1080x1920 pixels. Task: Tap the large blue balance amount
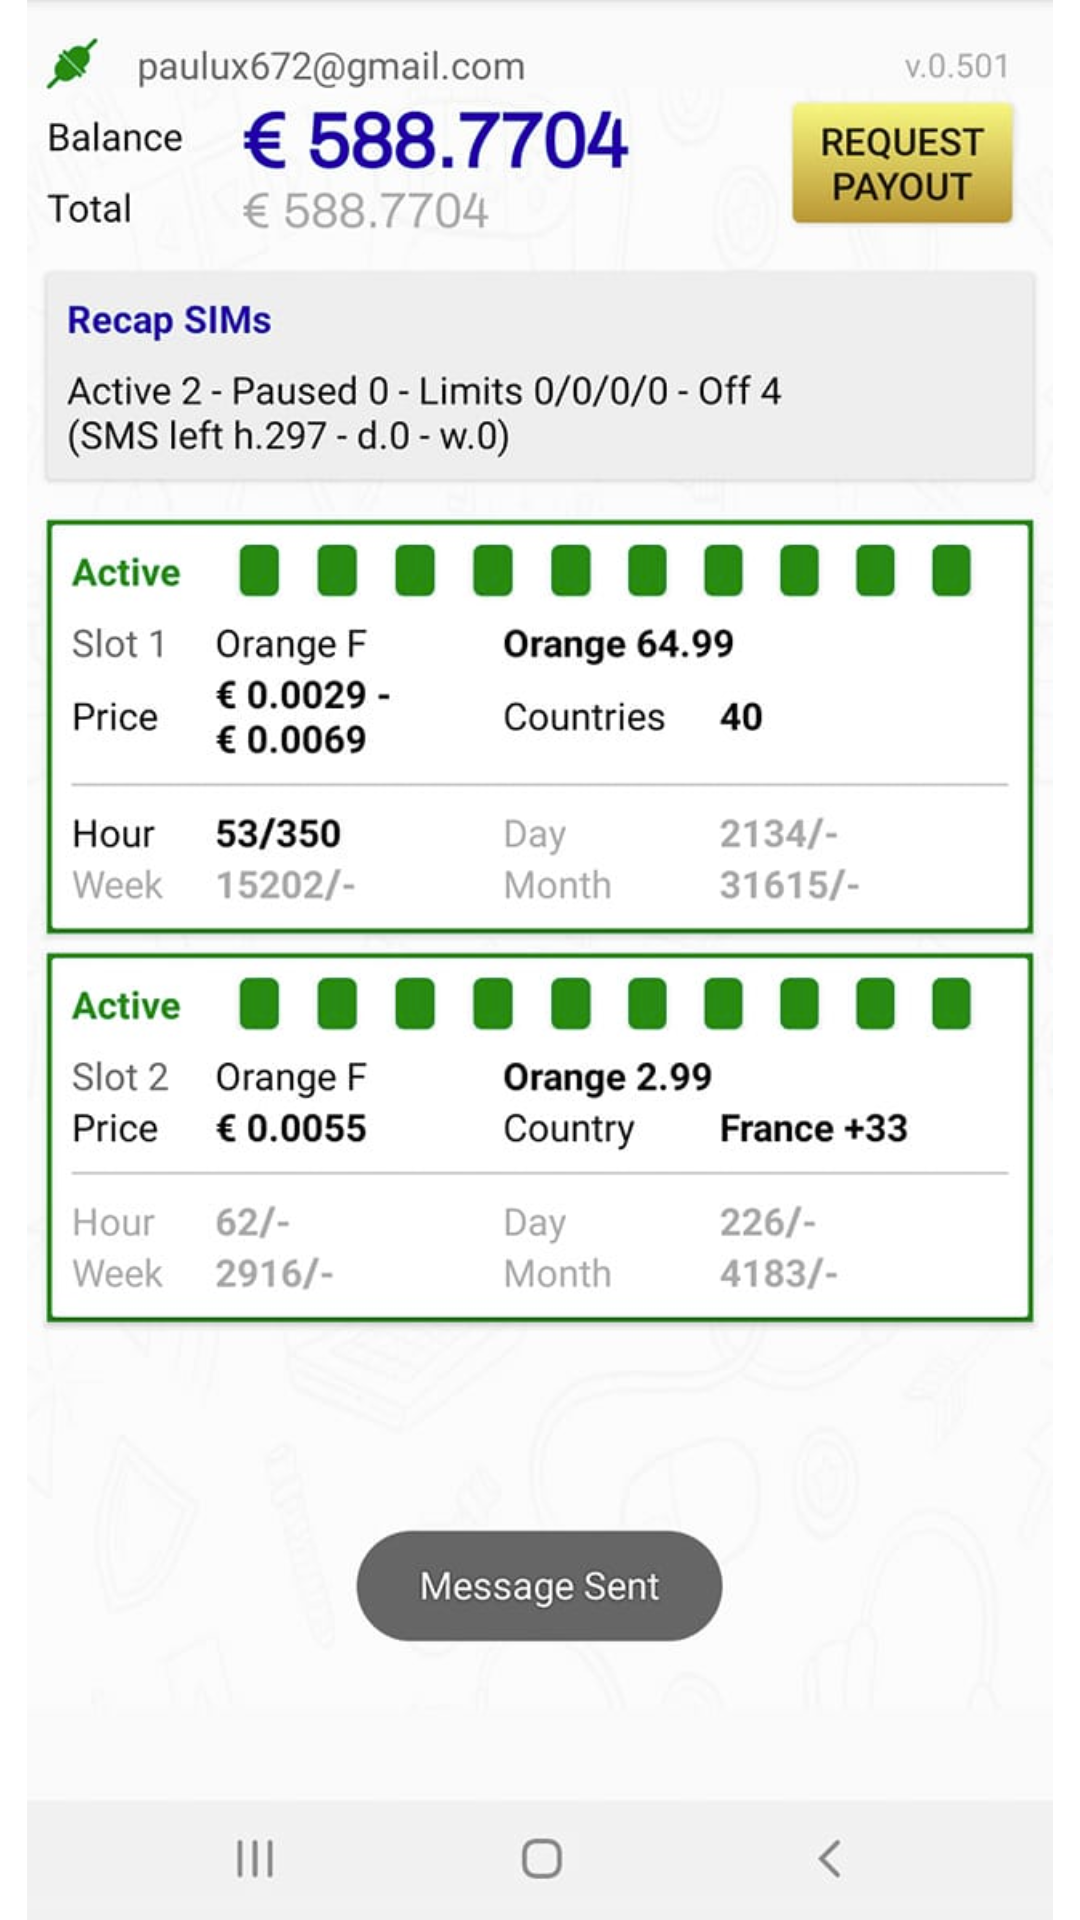[435, 140]
